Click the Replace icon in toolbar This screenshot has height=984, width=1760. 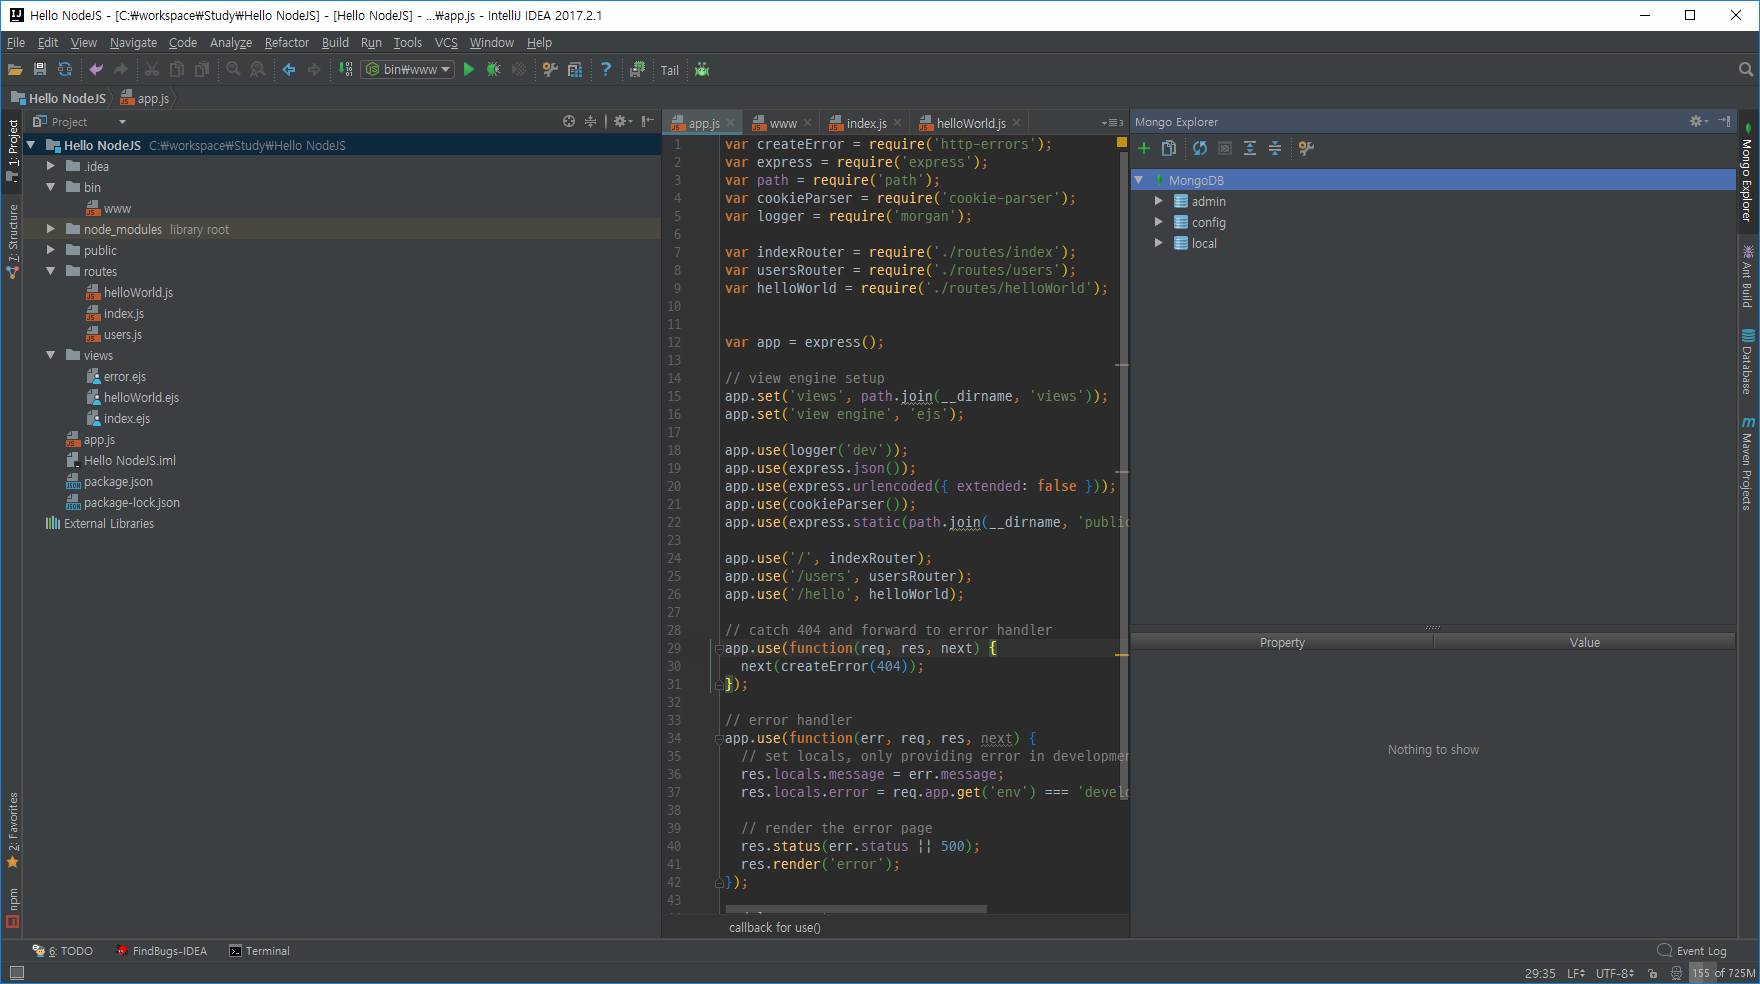pyautogui.click(x=258, y=70)
